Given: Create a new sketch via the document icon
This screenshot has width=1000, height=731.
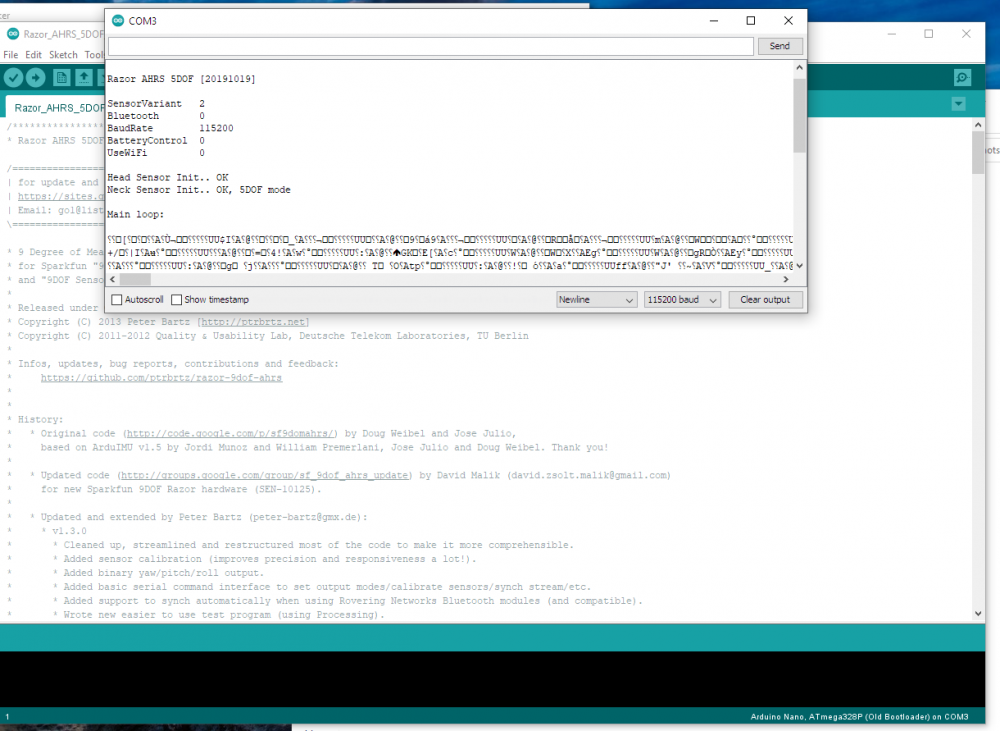Looking at the screenshot, I should point(61,77).
